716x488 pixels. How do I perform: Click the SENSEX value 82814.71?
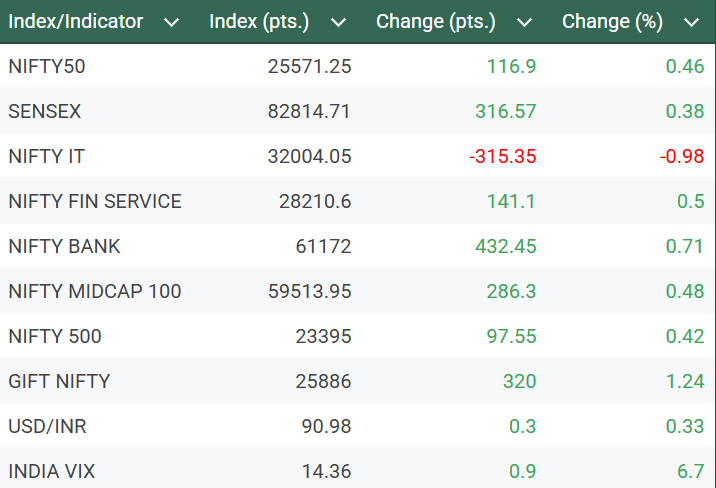(309, 111)
